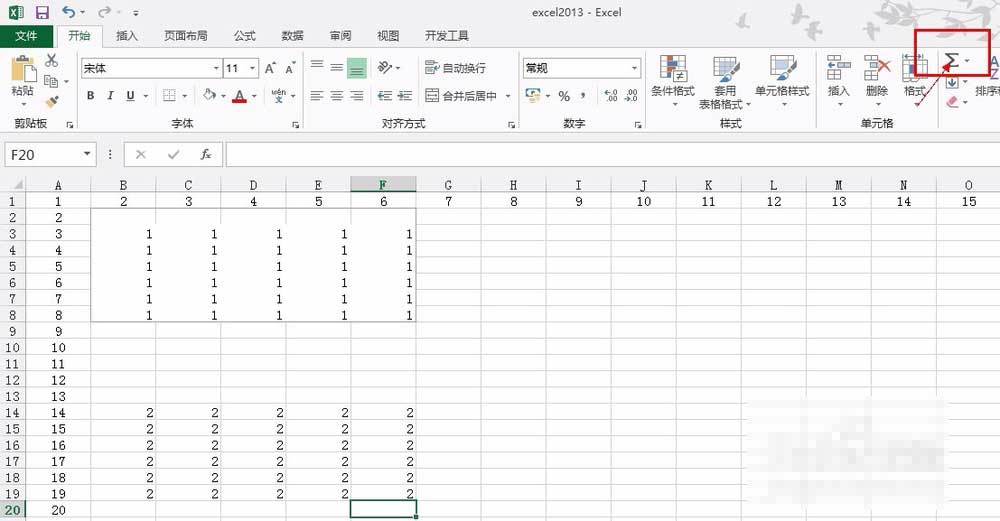This screenshot has height=521, width=1000.
Task: Click the Name Box showing F20
Action: 44,155
